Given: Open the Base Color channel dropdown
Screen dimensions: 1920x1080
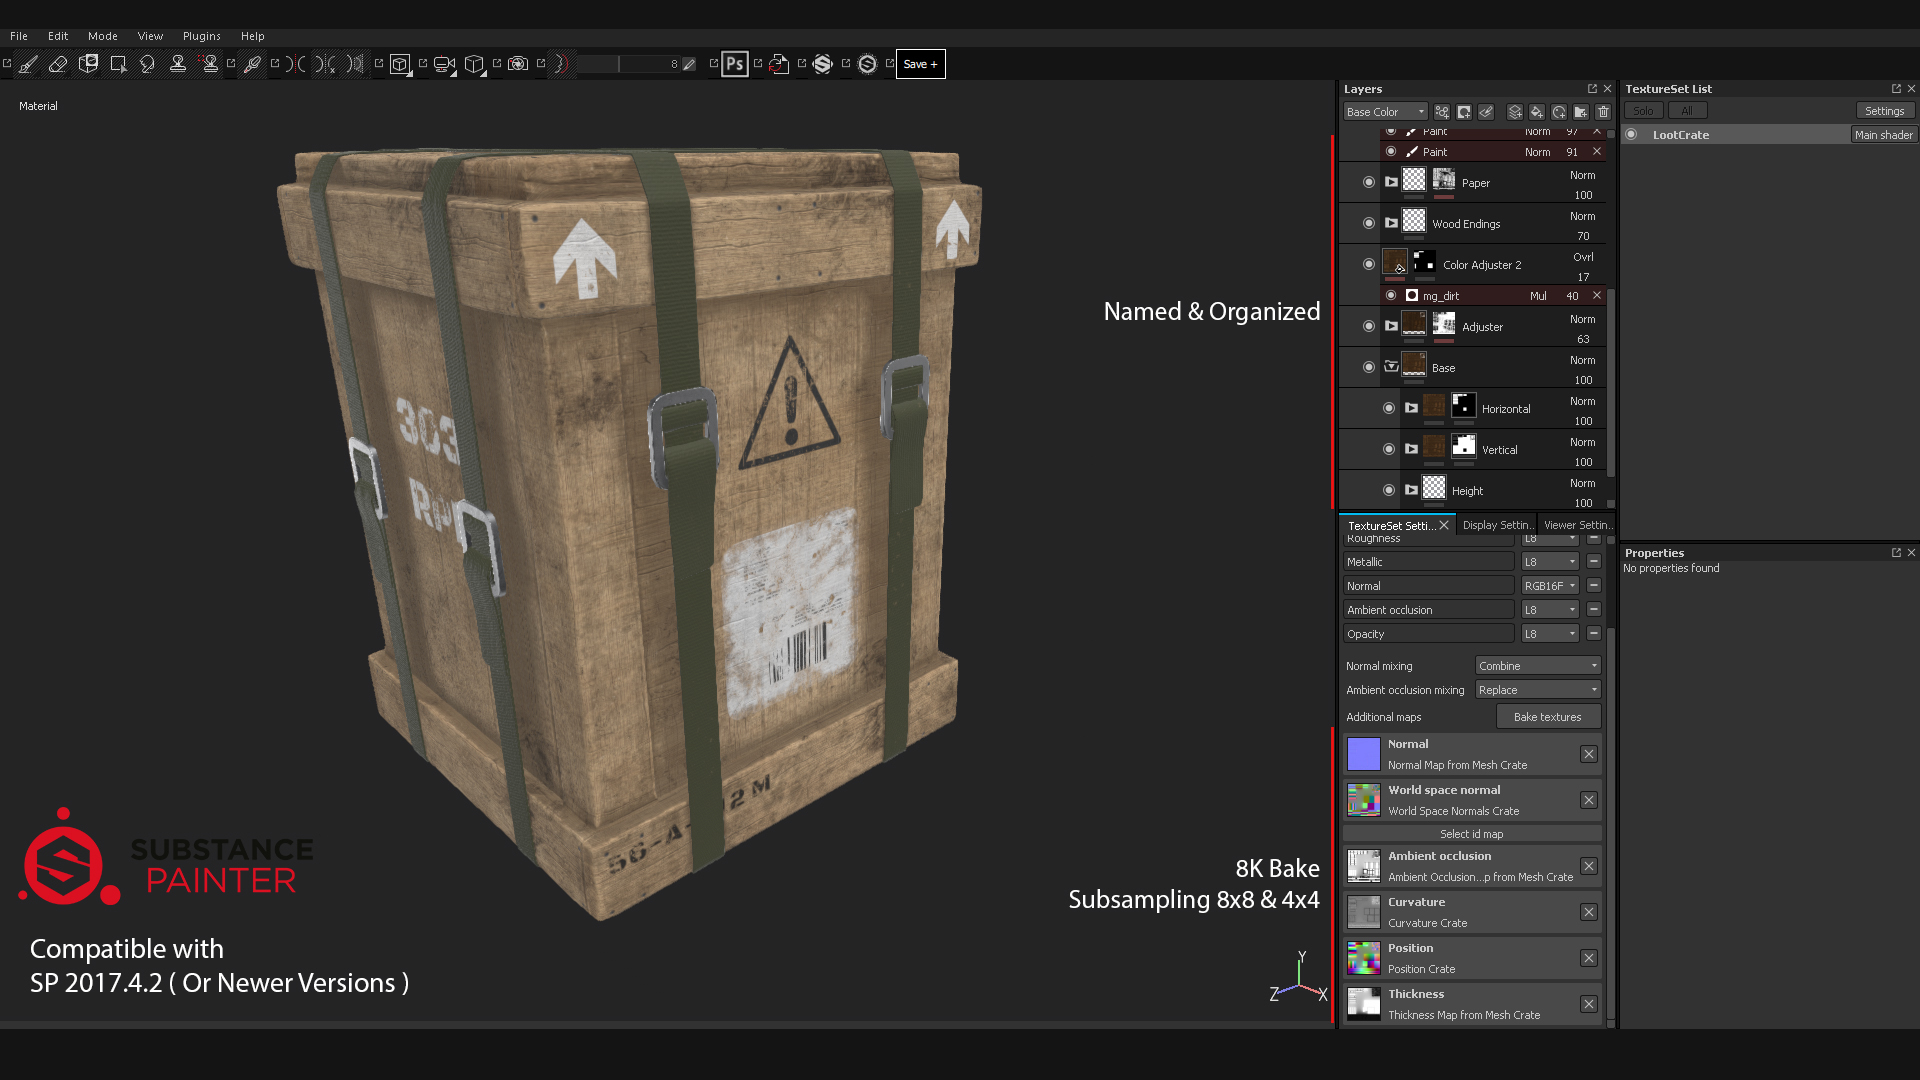Looking at the screenshot, I should tap(1385, 111).
